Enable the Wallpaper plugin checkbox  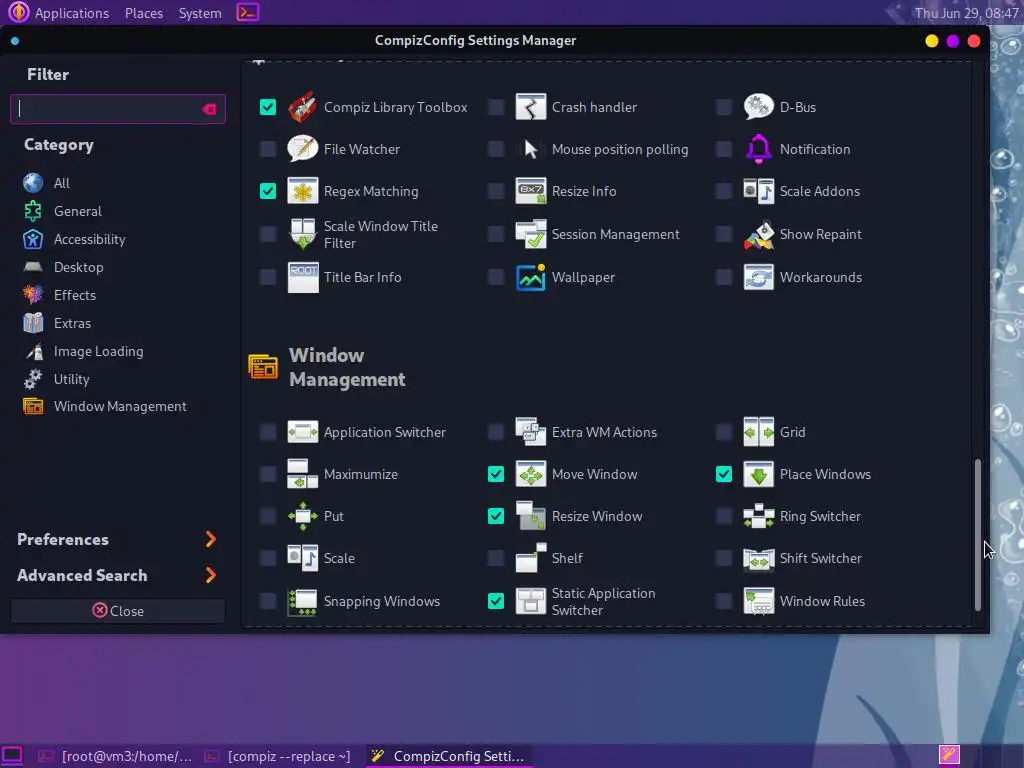click(x=496, y=277)
